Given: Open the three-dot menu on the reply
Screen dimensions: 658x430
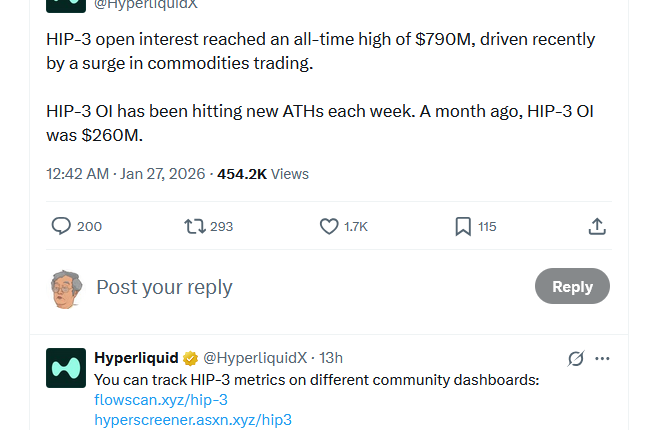Looking at the screenshot, I should click(602, 358).
